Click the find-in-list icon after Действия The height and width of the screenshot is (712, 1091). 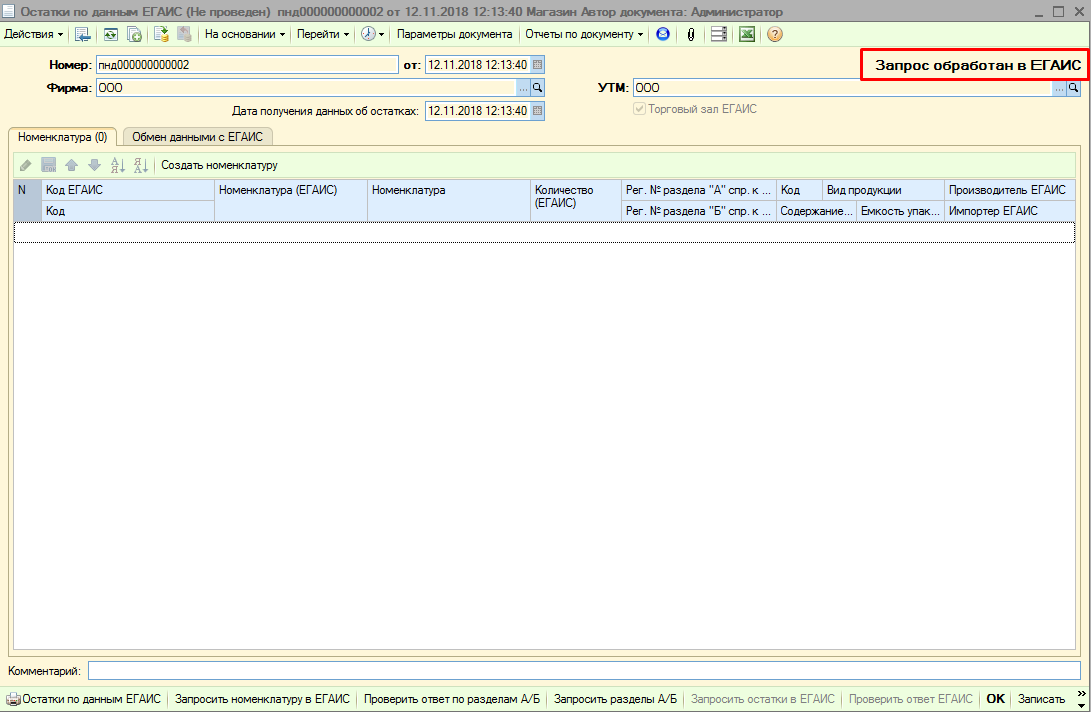coord(83,34)
